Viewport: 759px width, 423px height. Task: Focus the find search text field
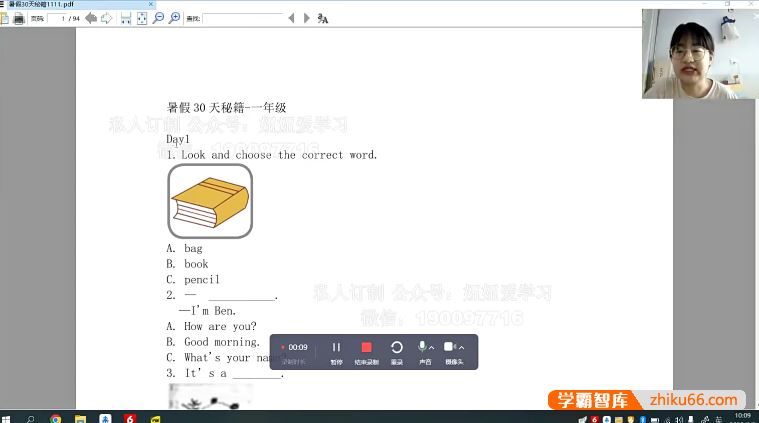(243, 18)
